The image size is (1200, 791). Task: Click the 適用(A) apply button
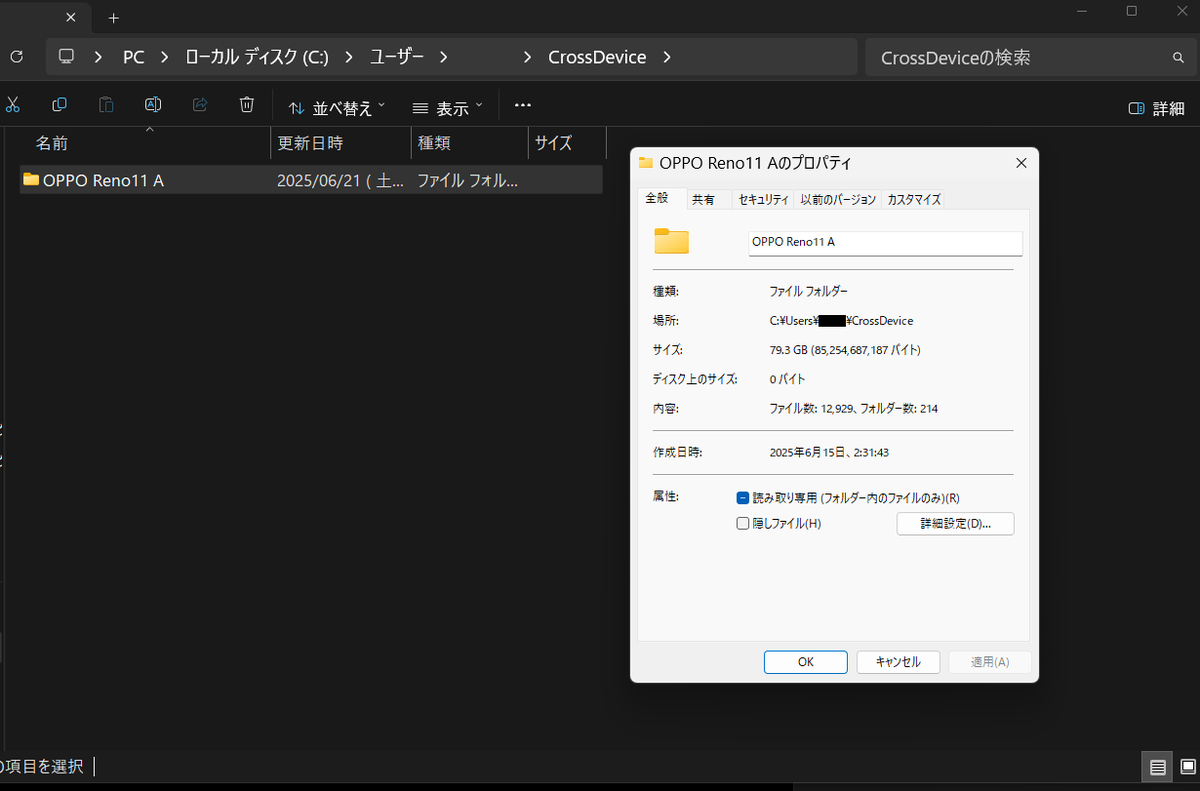click(989, 662)
